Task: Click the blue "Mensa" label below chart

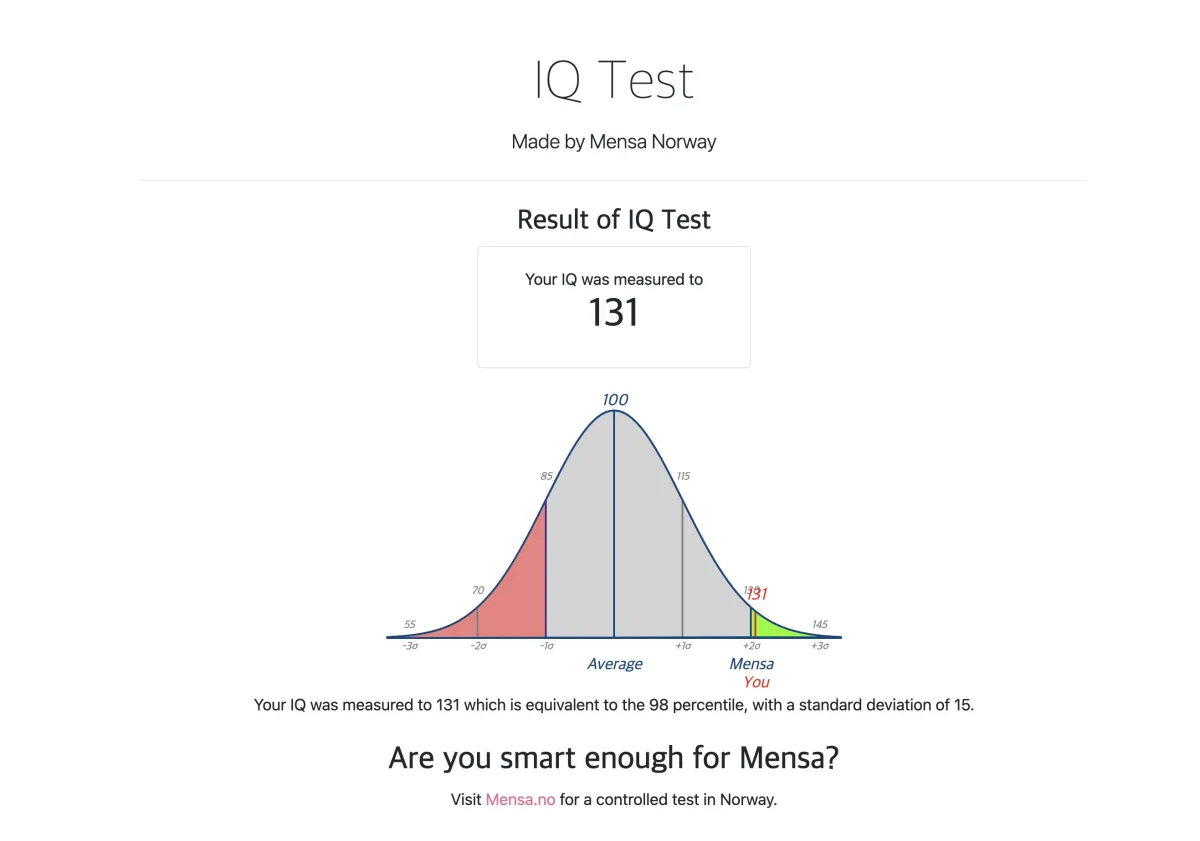Action: pos(751,664)
